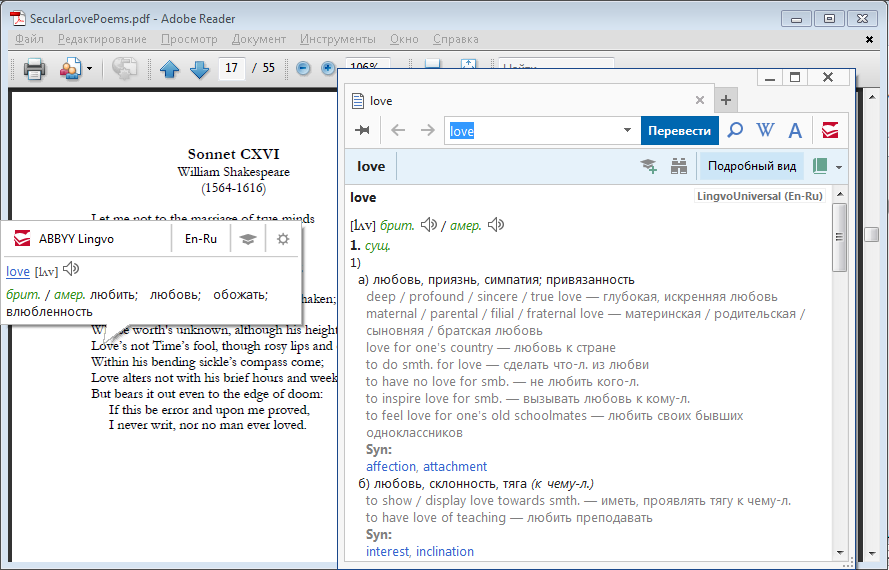Viewport: 889px width, 570px height.
Task: Print the PDF using the printer icon
Action: coord(35,69)
